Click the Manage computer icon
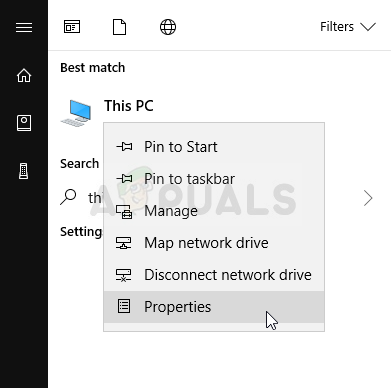Image resolution: width=391 pixels, height=388 pixels. coord(124,211)
